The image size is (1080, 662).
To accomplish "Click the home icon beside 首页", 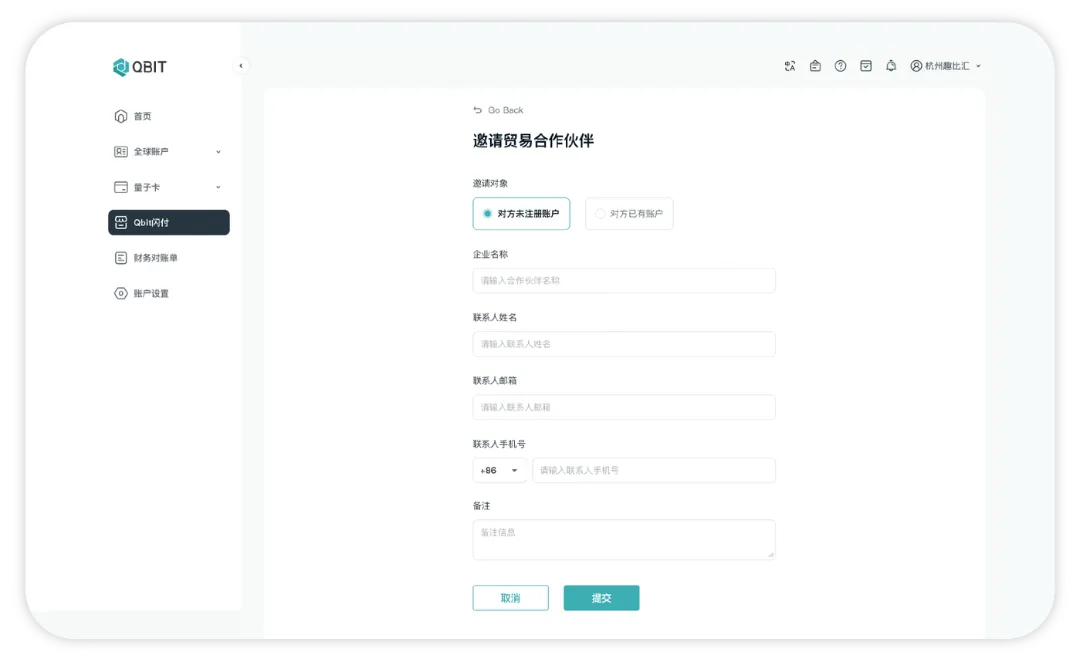I will coord(121,116).
